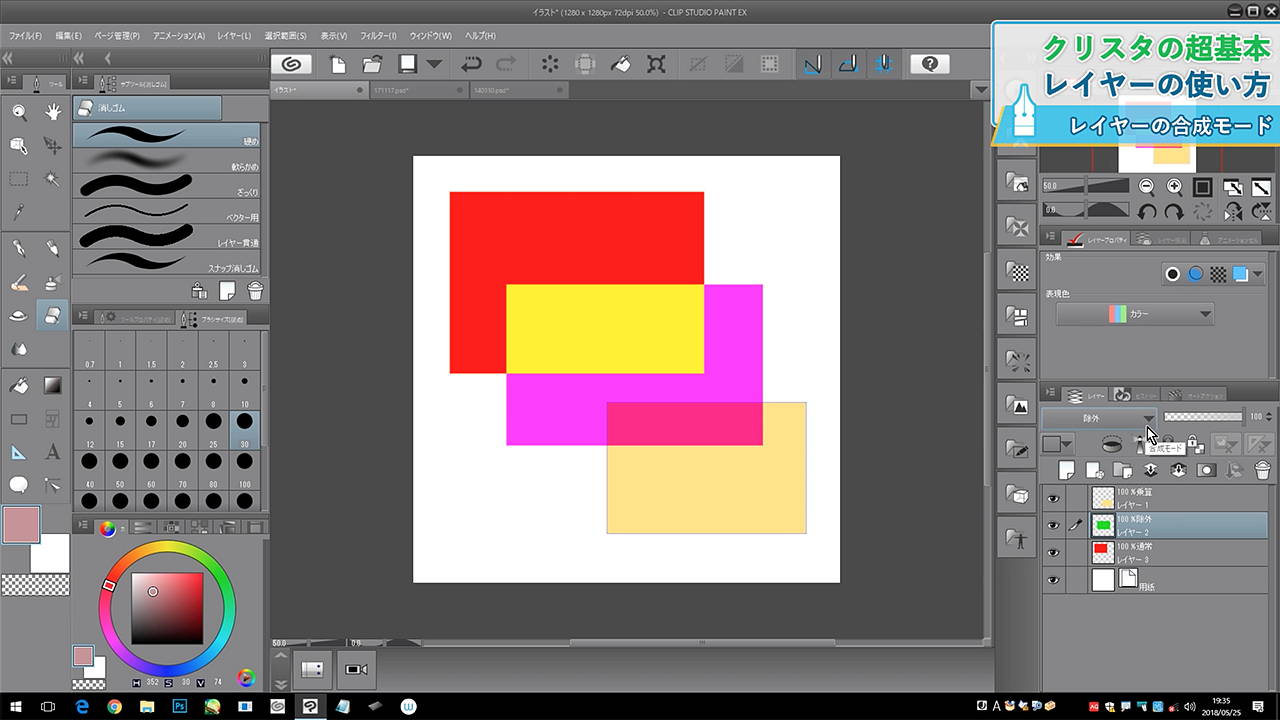Toggle the border effect circle icon

(x=1172, y=274)
